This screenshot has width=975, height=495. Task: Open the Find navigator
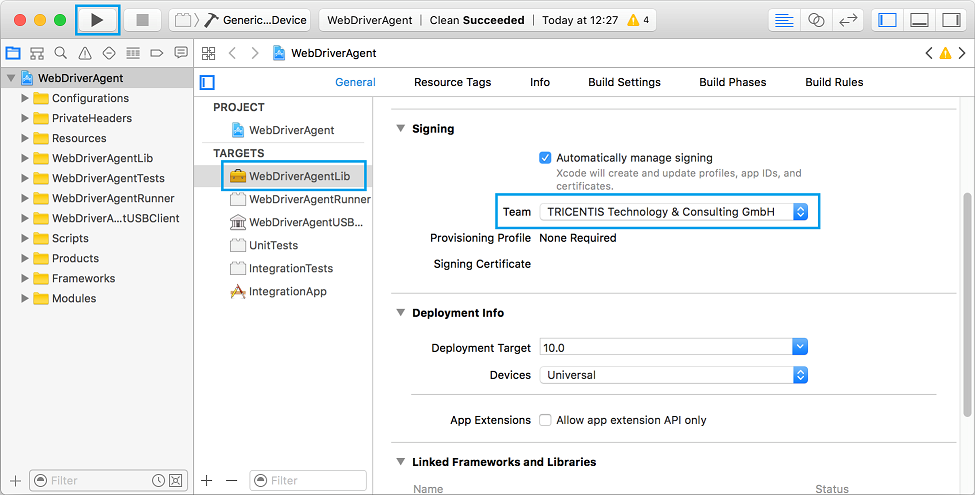point(60,53)
